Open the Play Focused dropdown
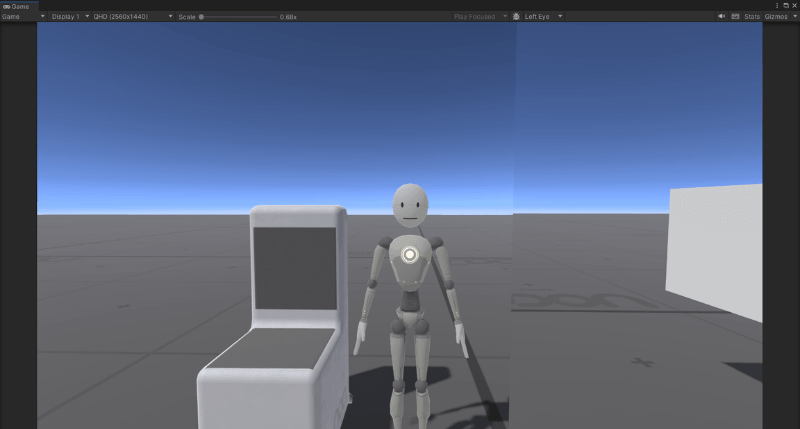Screen dimensions: 800x429 coord(480,16)
